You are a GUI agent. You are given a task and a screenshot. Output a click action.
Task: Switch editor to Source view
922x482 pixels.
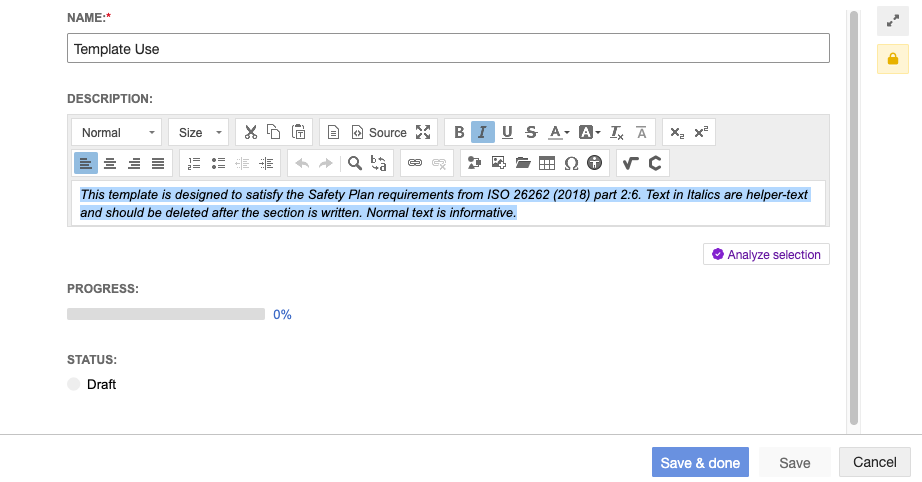click(x=379, y=132)
